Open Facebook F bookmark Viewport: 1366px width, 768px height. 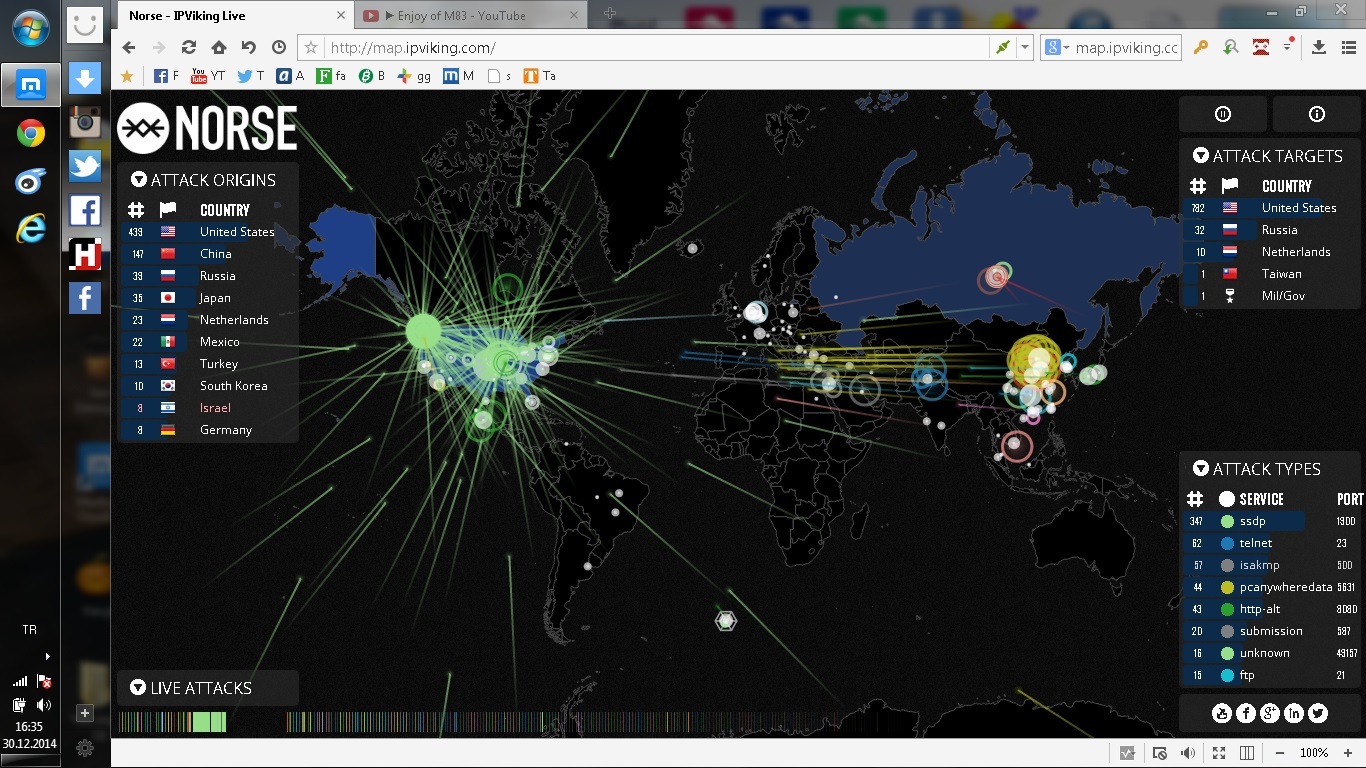tap(166, 76)
